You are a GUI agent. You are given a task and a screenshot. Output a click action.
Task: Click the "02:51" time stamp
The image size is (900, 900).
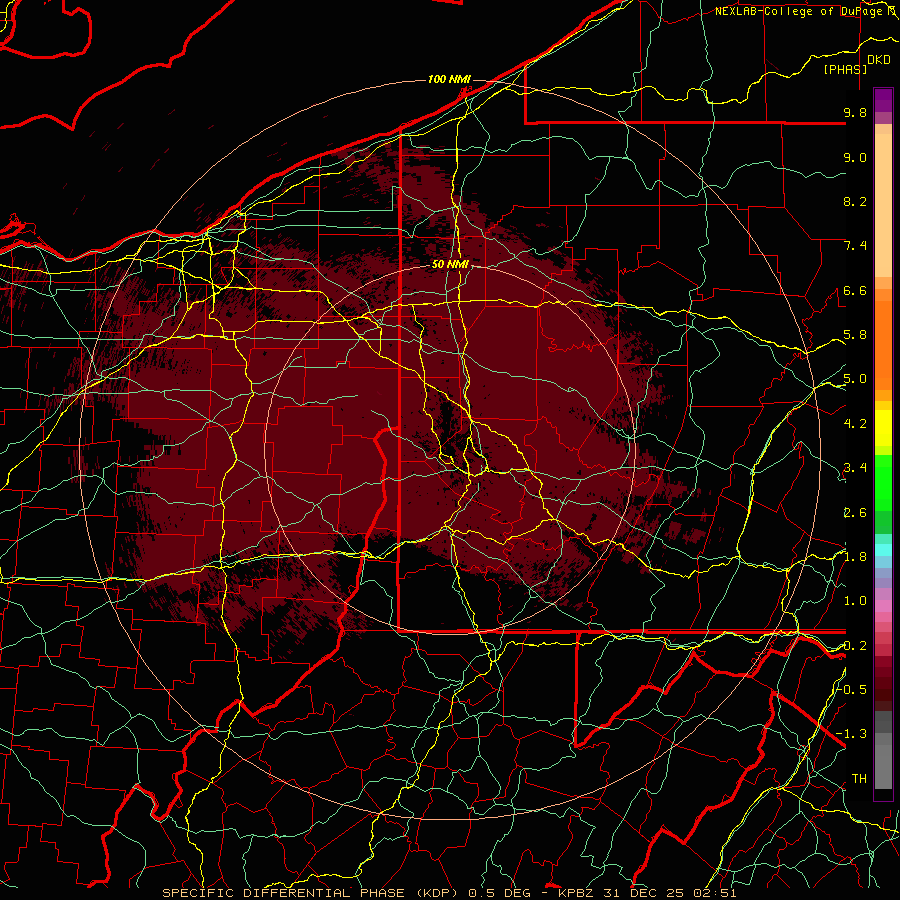pos(714,893)
